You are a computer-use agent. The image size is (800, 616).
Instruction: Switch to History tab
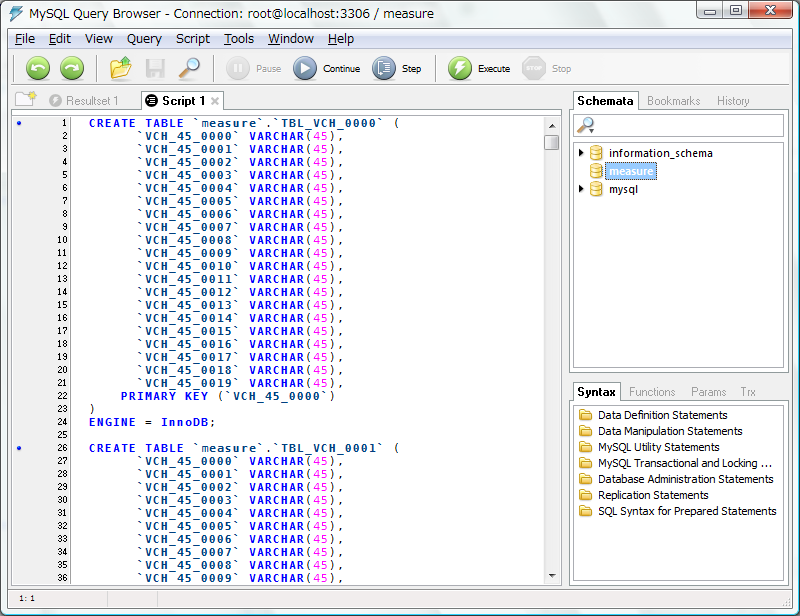733,101
